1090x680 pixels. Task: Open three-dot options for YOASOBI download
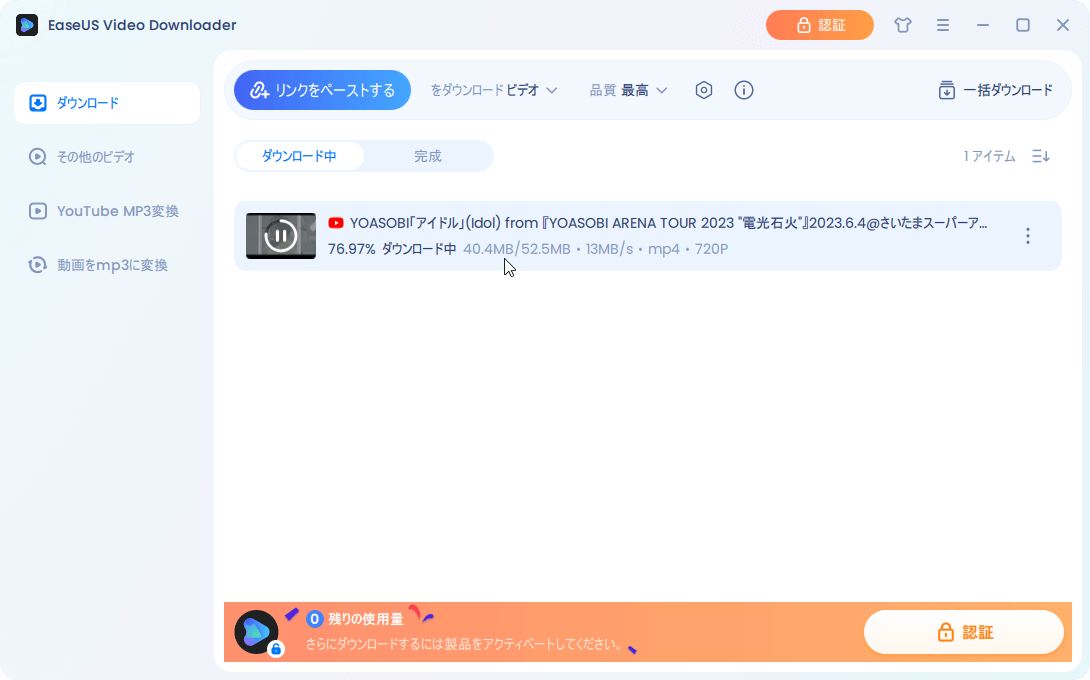1027,236
